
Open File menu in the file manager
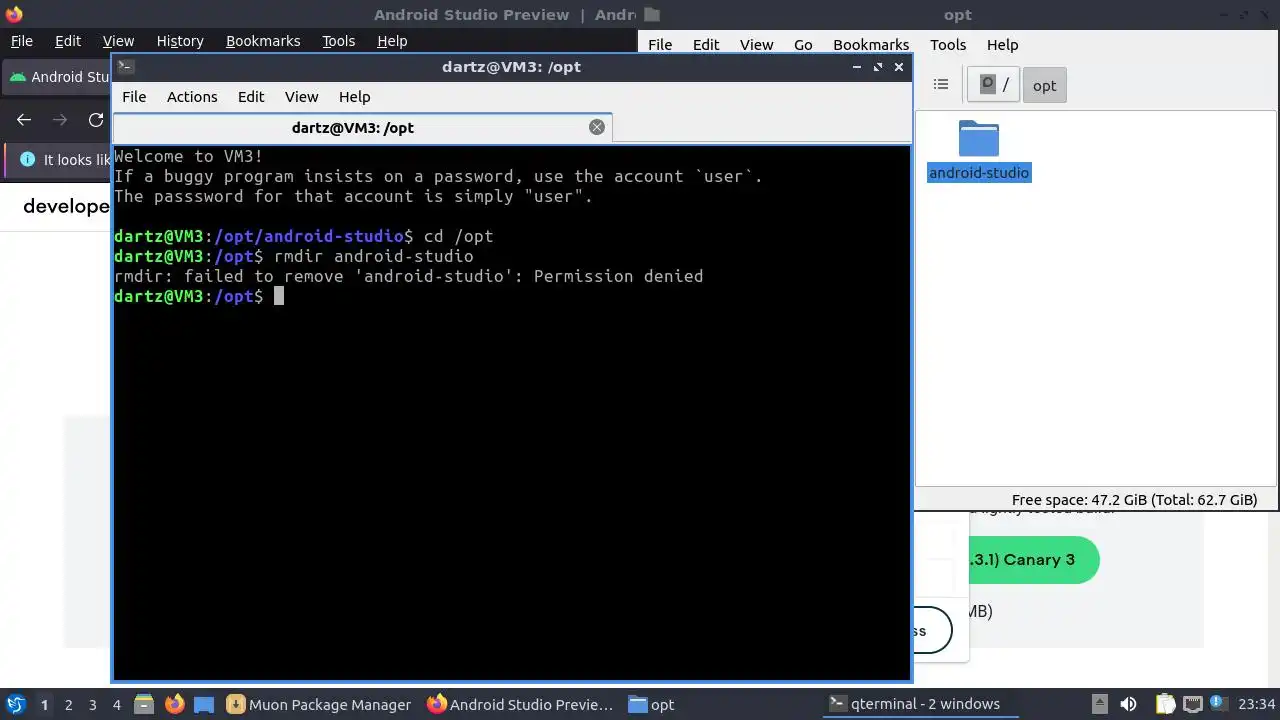[x=660, y=45]
